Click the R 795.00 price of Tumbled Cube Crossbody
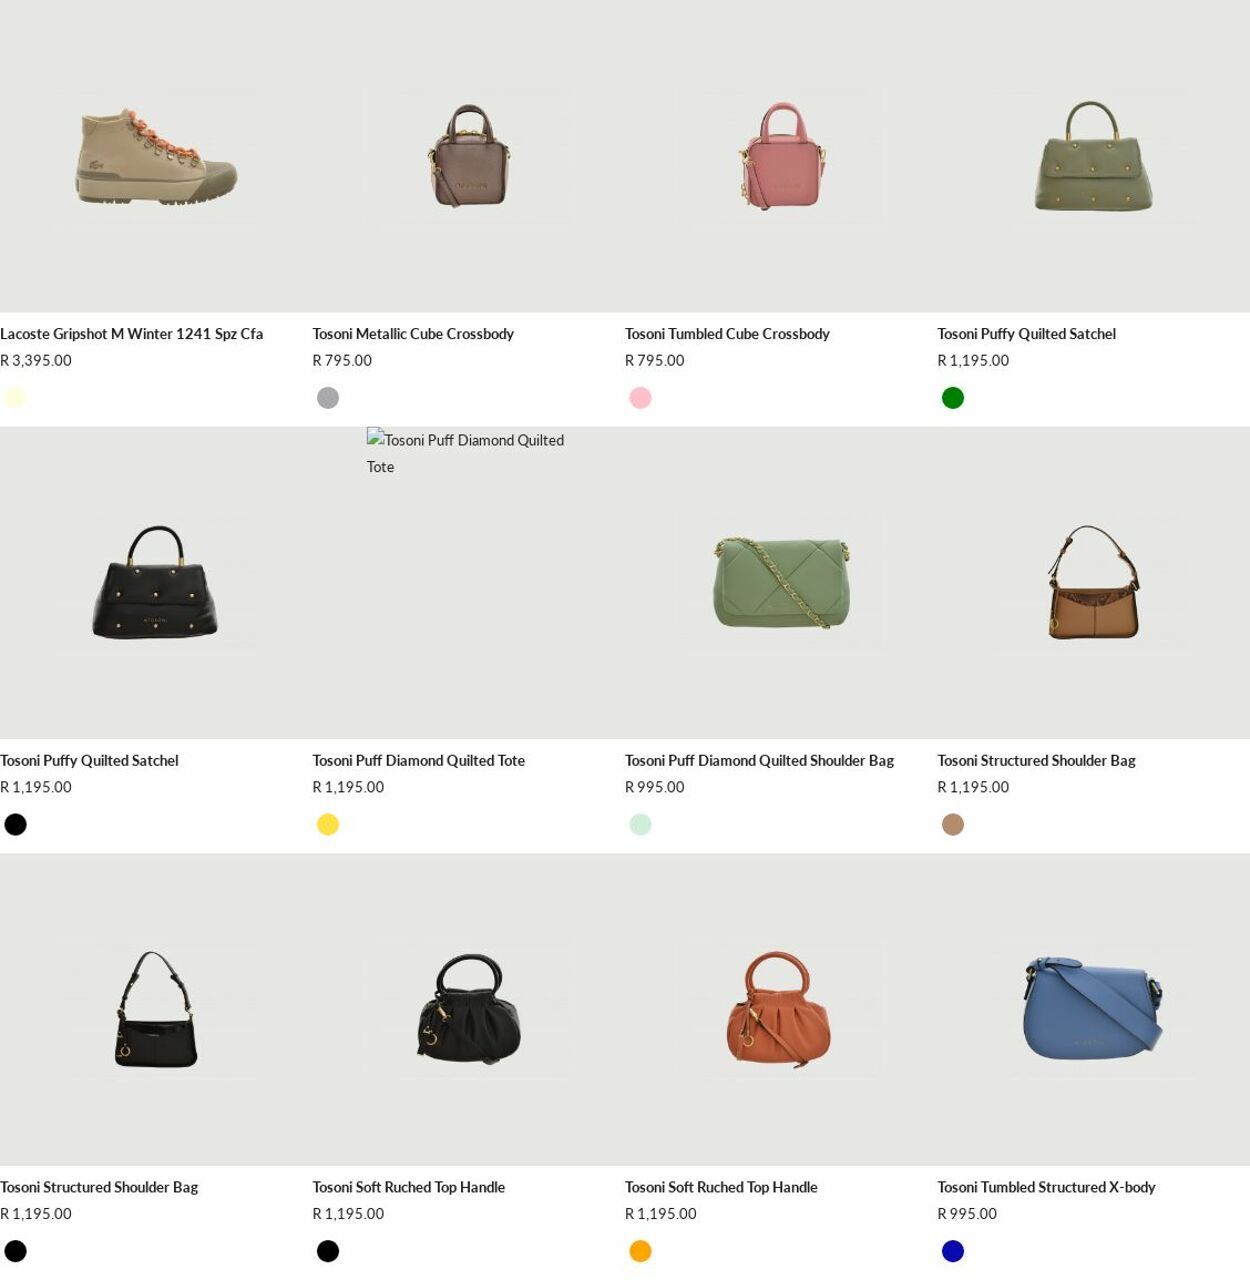 (655, 361)
